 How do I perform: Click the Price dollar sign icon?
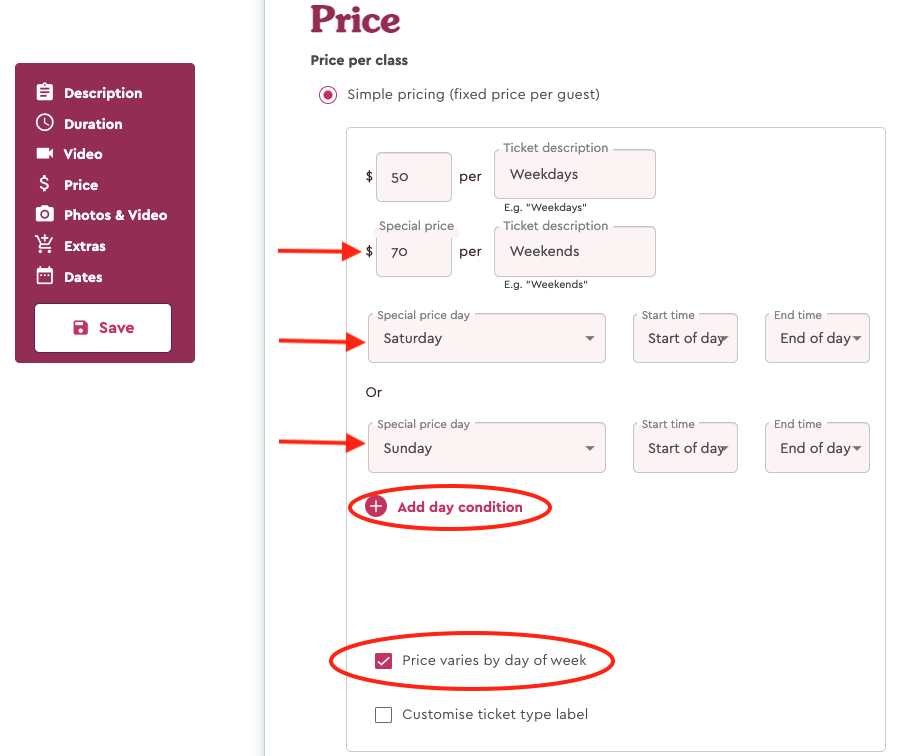click(44, 184)
